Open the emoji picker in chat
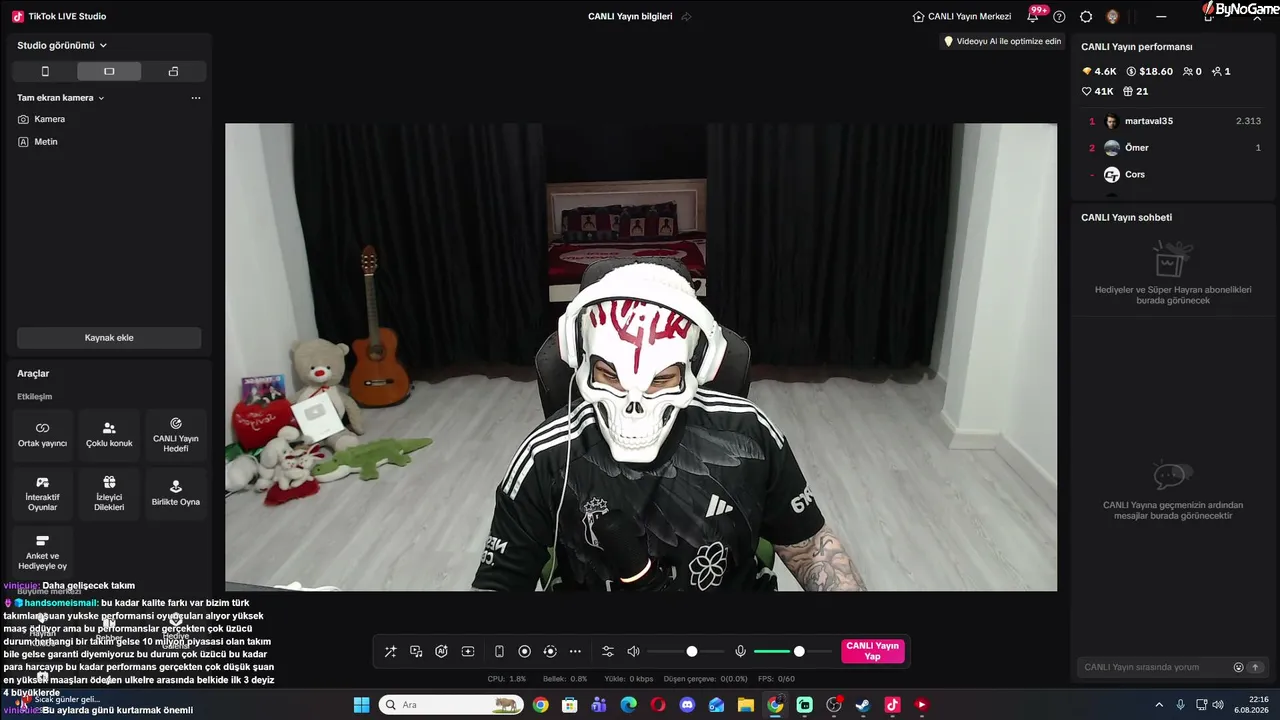The image size is (1280, 720). pos(1238,667)
